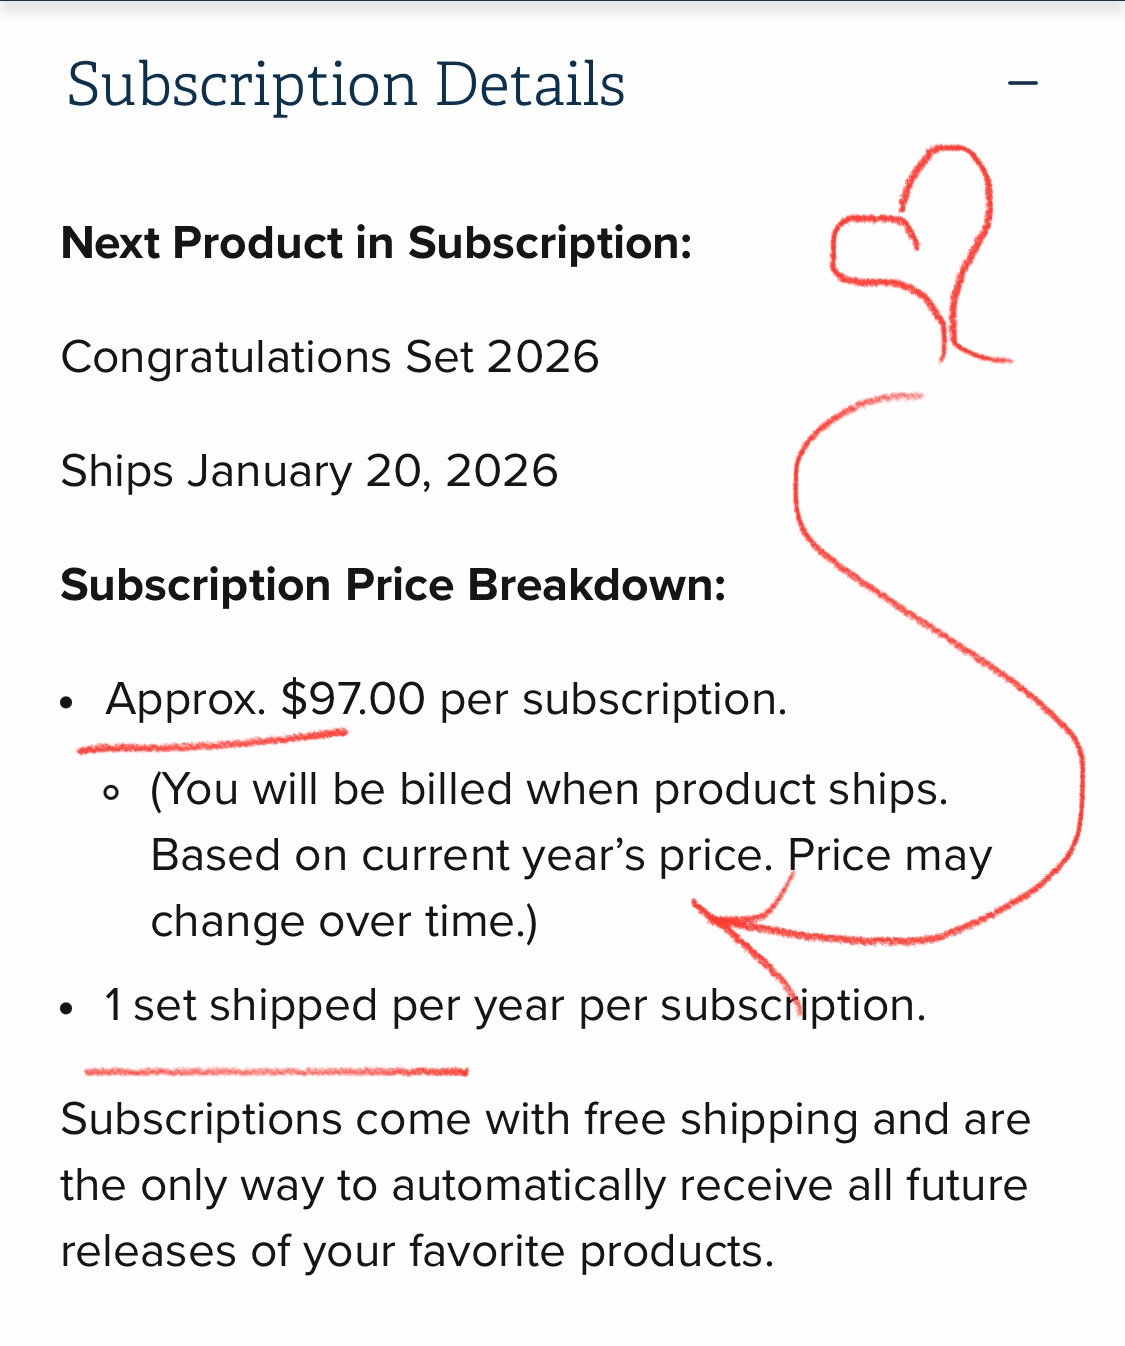Click the 'change over time.)' text line

pos(344,921)
